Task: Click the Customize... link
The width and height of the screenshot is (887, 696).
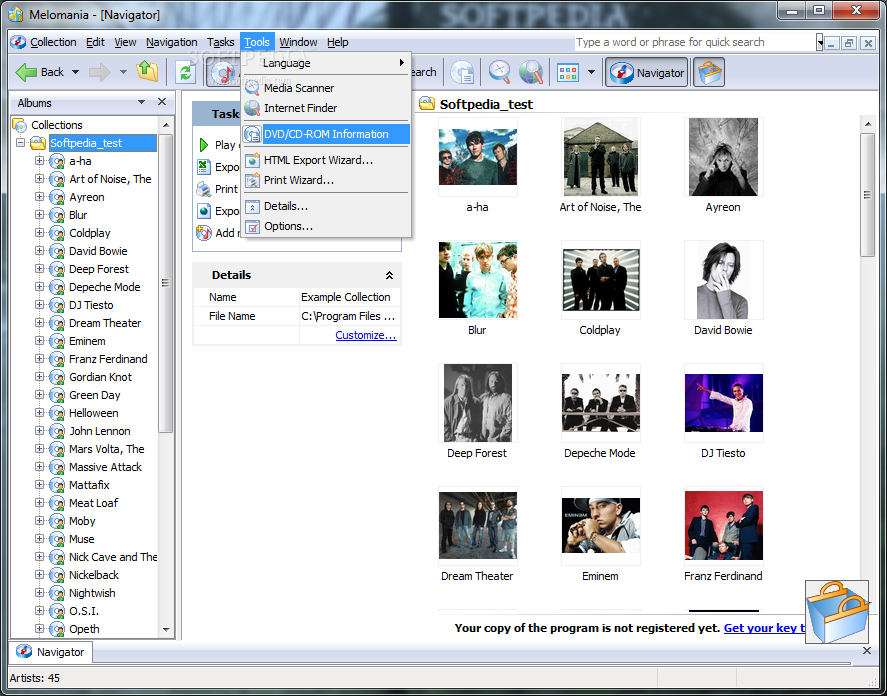Action: coord(366,335)
